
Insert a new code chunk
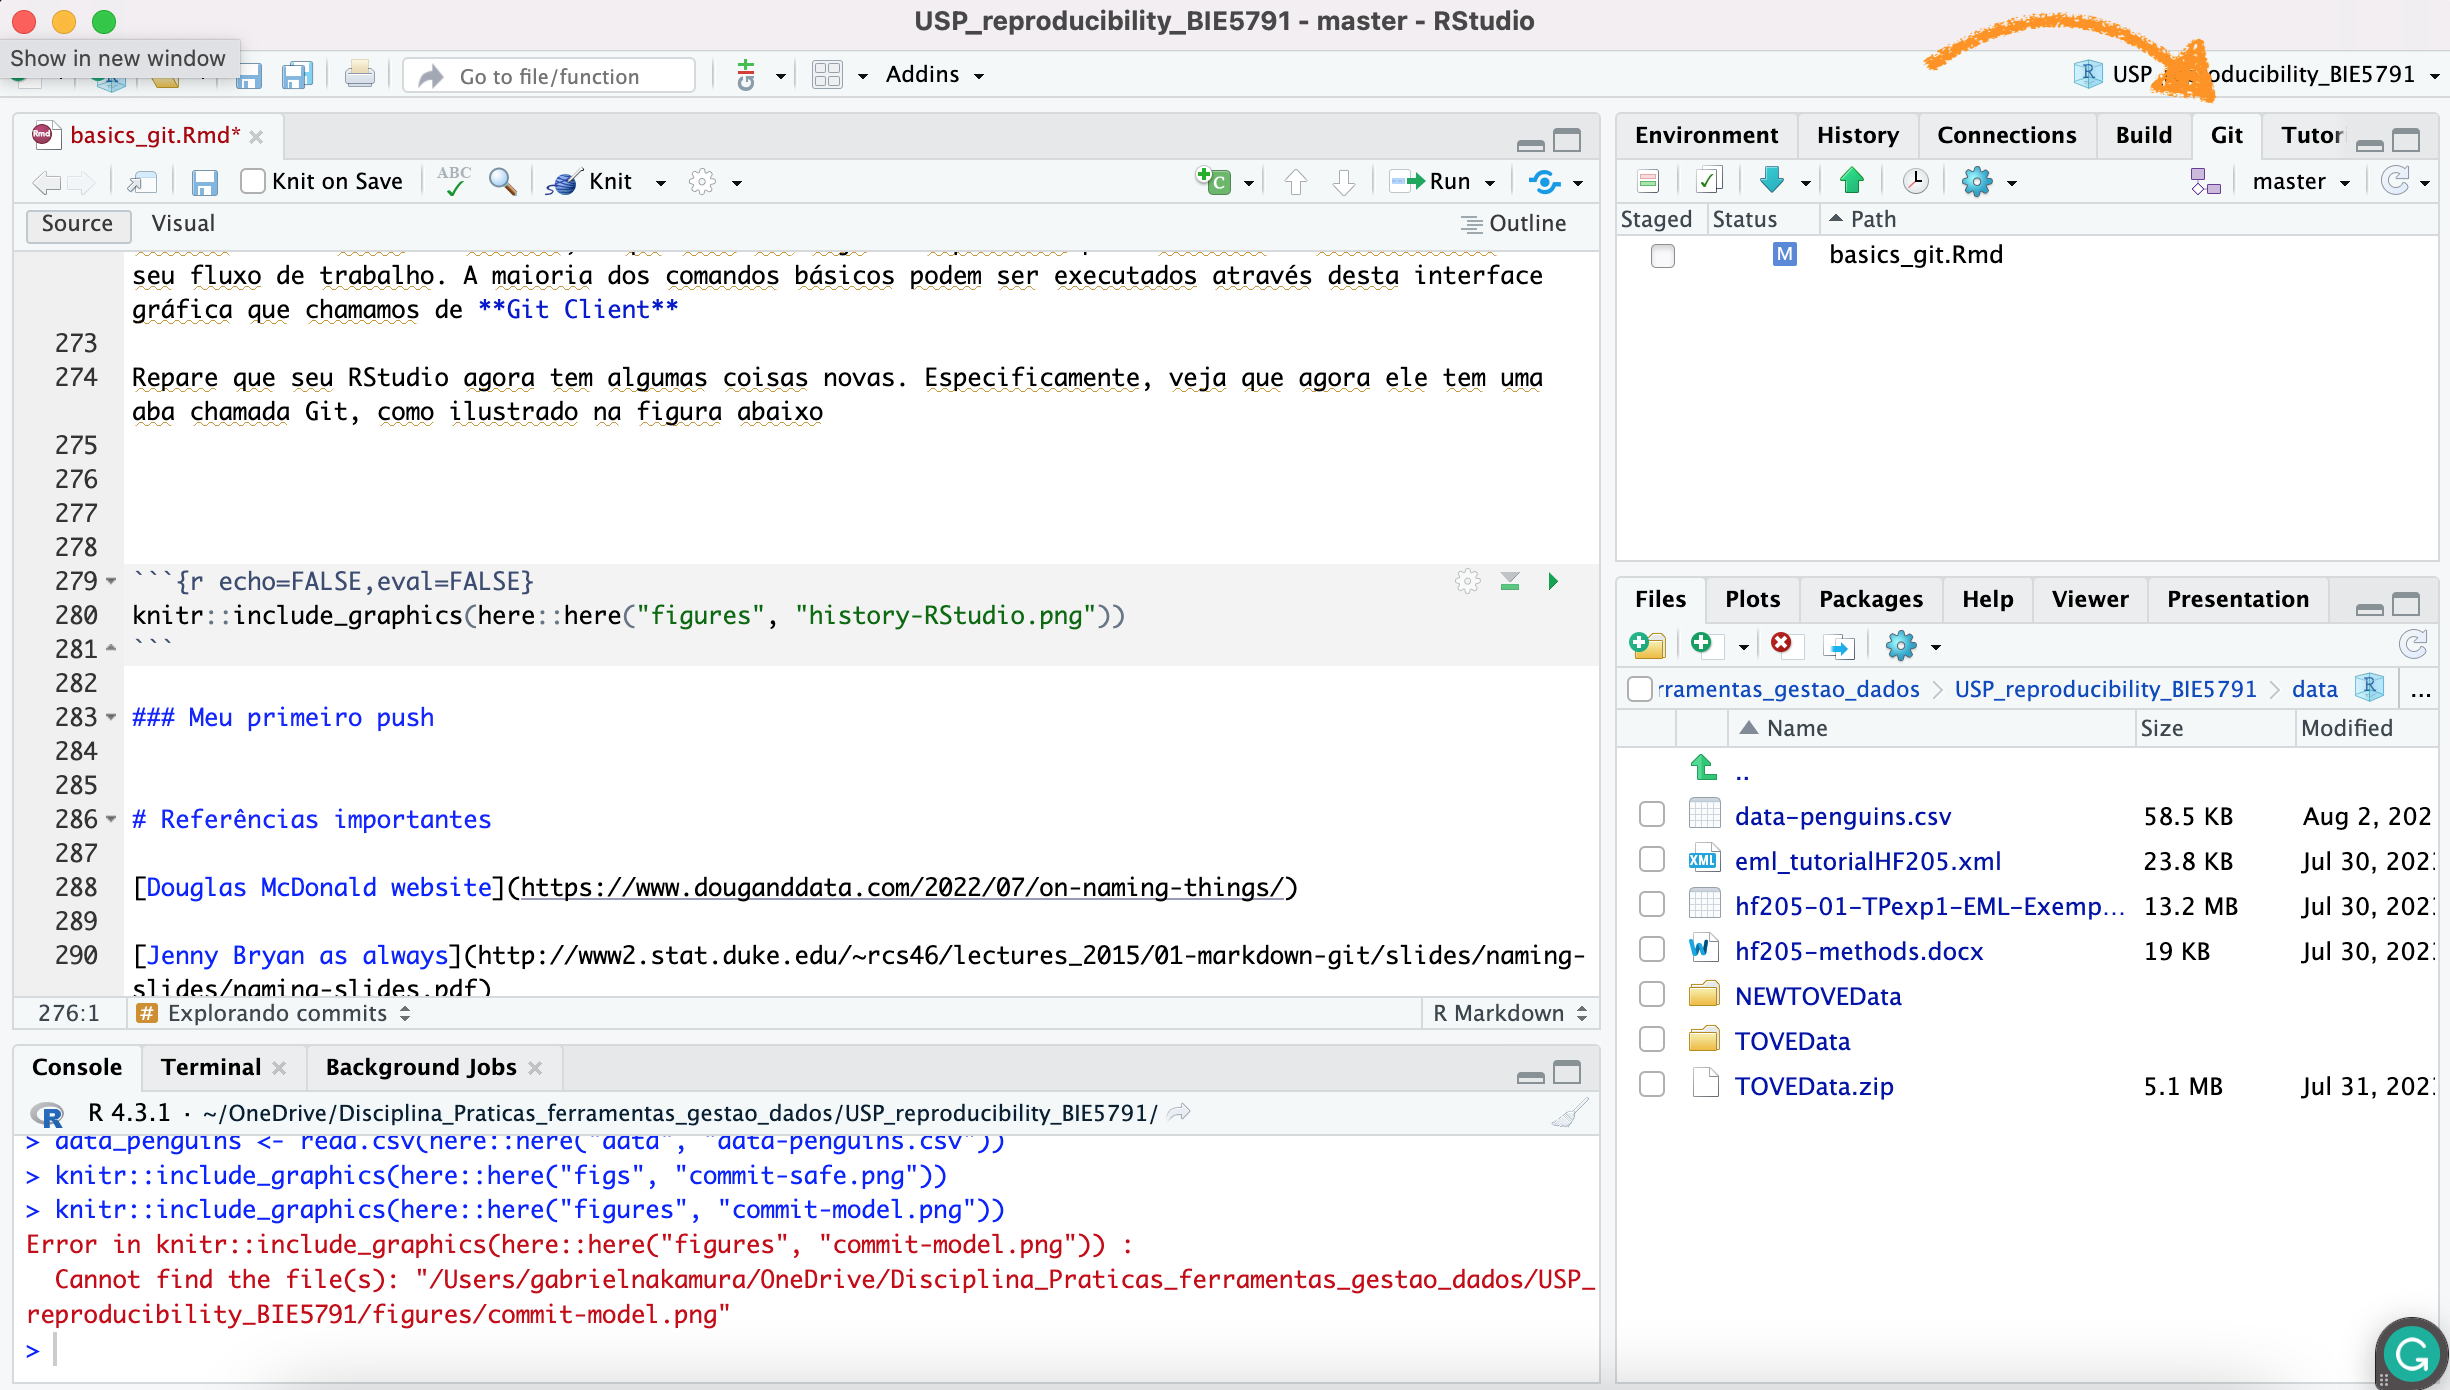coord(1214,181)
